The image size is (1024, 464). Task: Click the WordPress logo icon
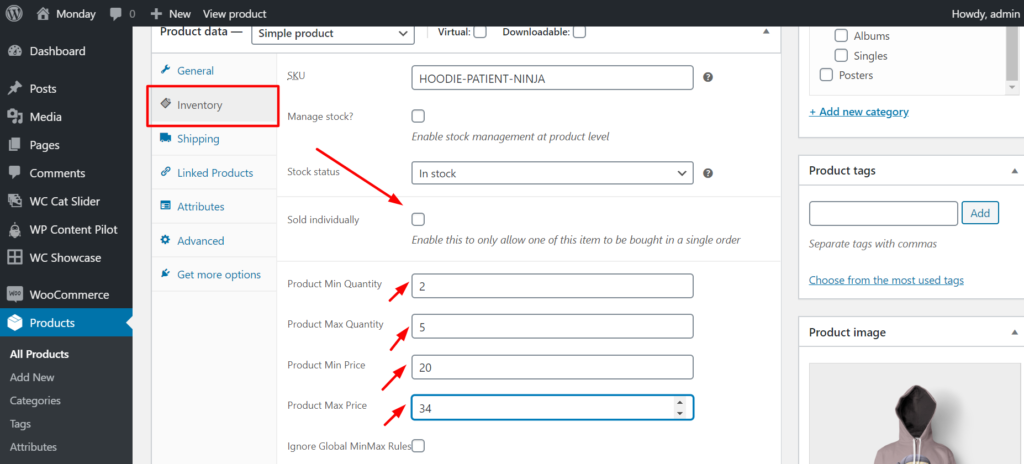[16, 14]
